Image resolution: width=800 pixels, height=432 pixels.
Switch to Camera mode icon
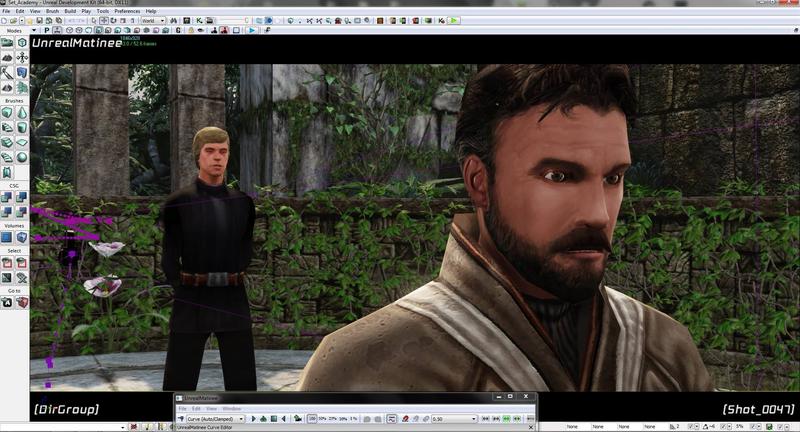tap(7, 43)
